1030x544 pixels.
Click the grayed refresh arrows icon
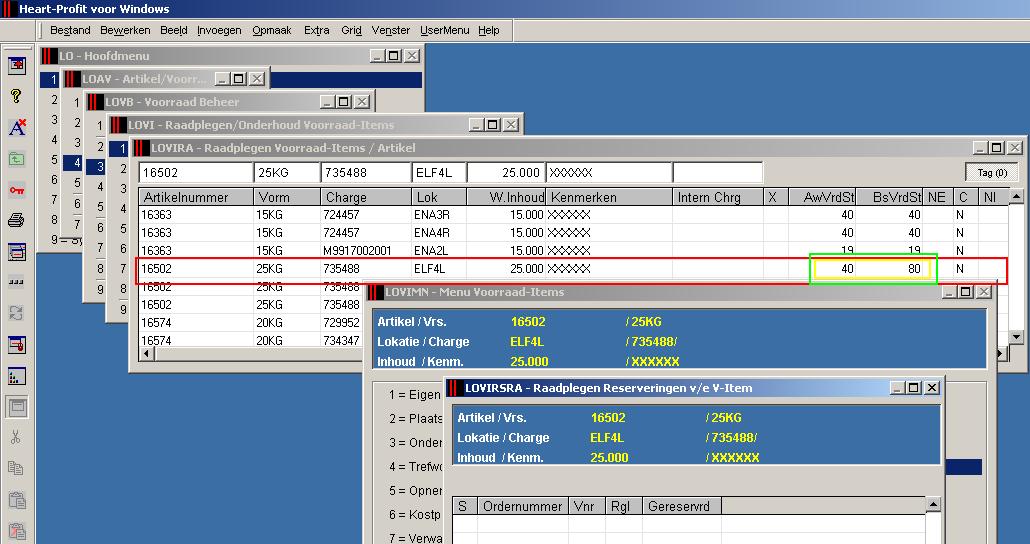17,313
